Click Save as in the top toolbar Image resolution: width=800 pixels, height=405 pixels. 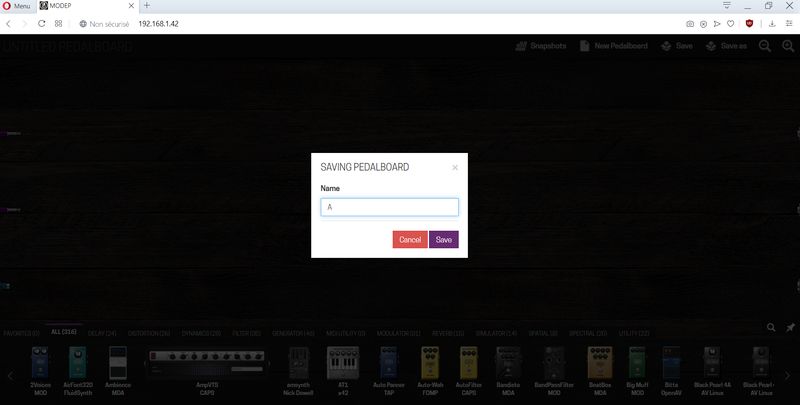pyautogui.click(x=726, y=46)
